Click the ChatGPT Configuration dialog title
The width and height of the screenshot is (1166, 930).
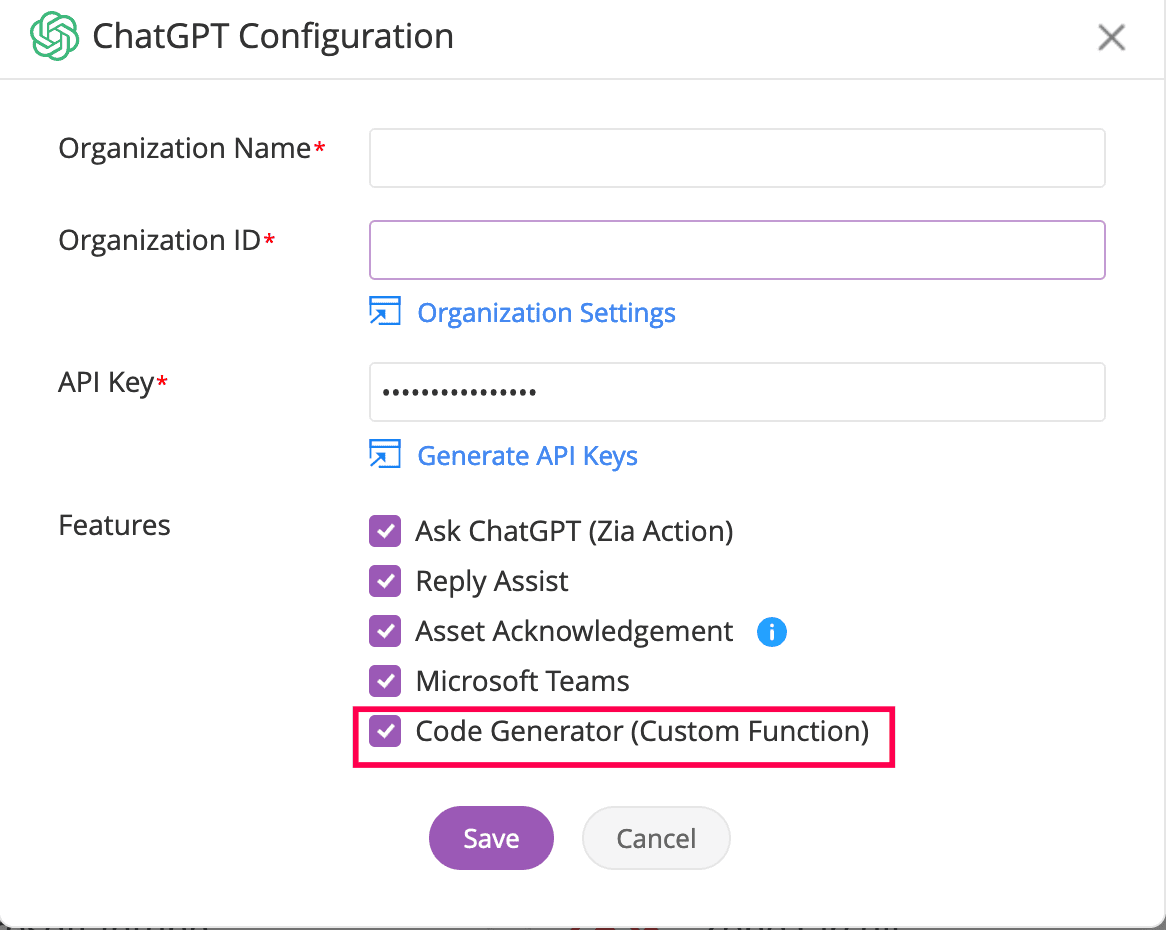click(273, 37)
